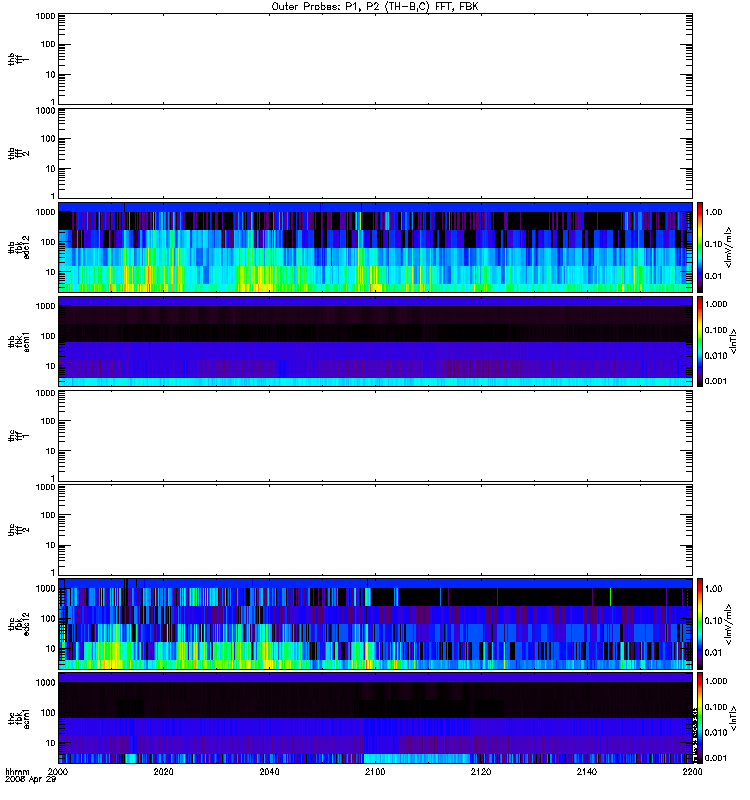
Task: Select the 2020 time tick label
Action: (x=163, y=772)
